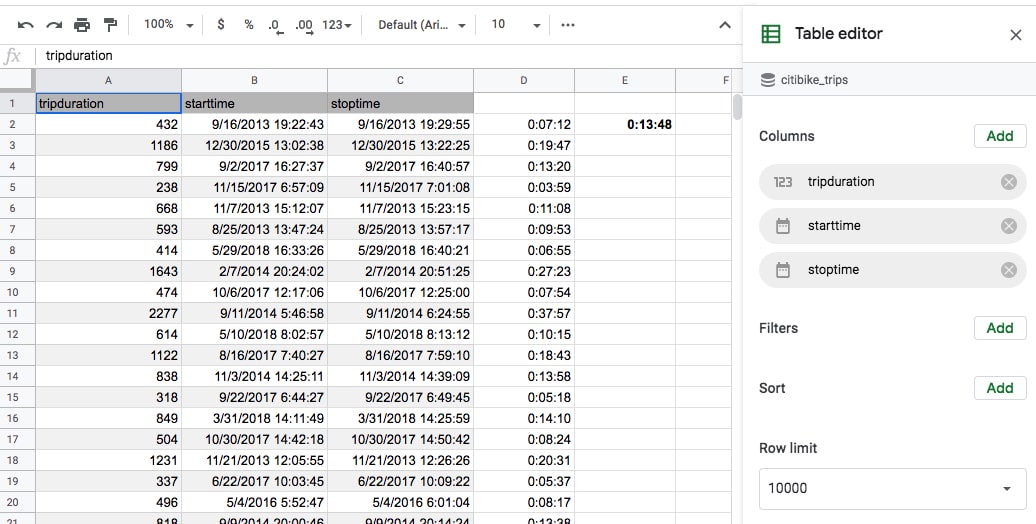
Task: Add a new filter in Table editor
Action: 1000,328
